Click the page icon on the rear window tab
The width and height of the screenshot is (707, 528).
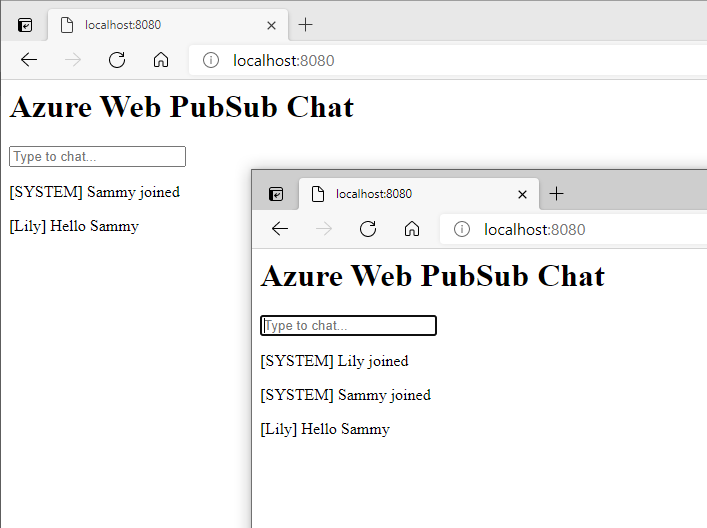[67, 25]
